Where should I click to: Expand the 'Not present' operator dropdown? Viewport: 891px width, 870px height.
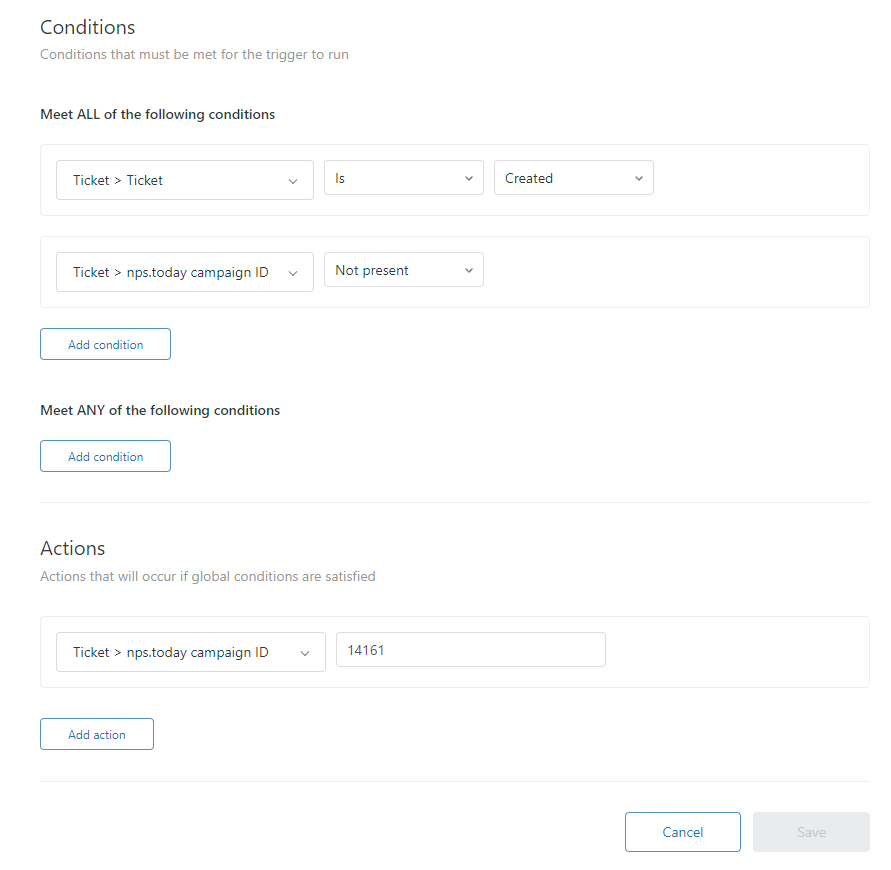403,270
